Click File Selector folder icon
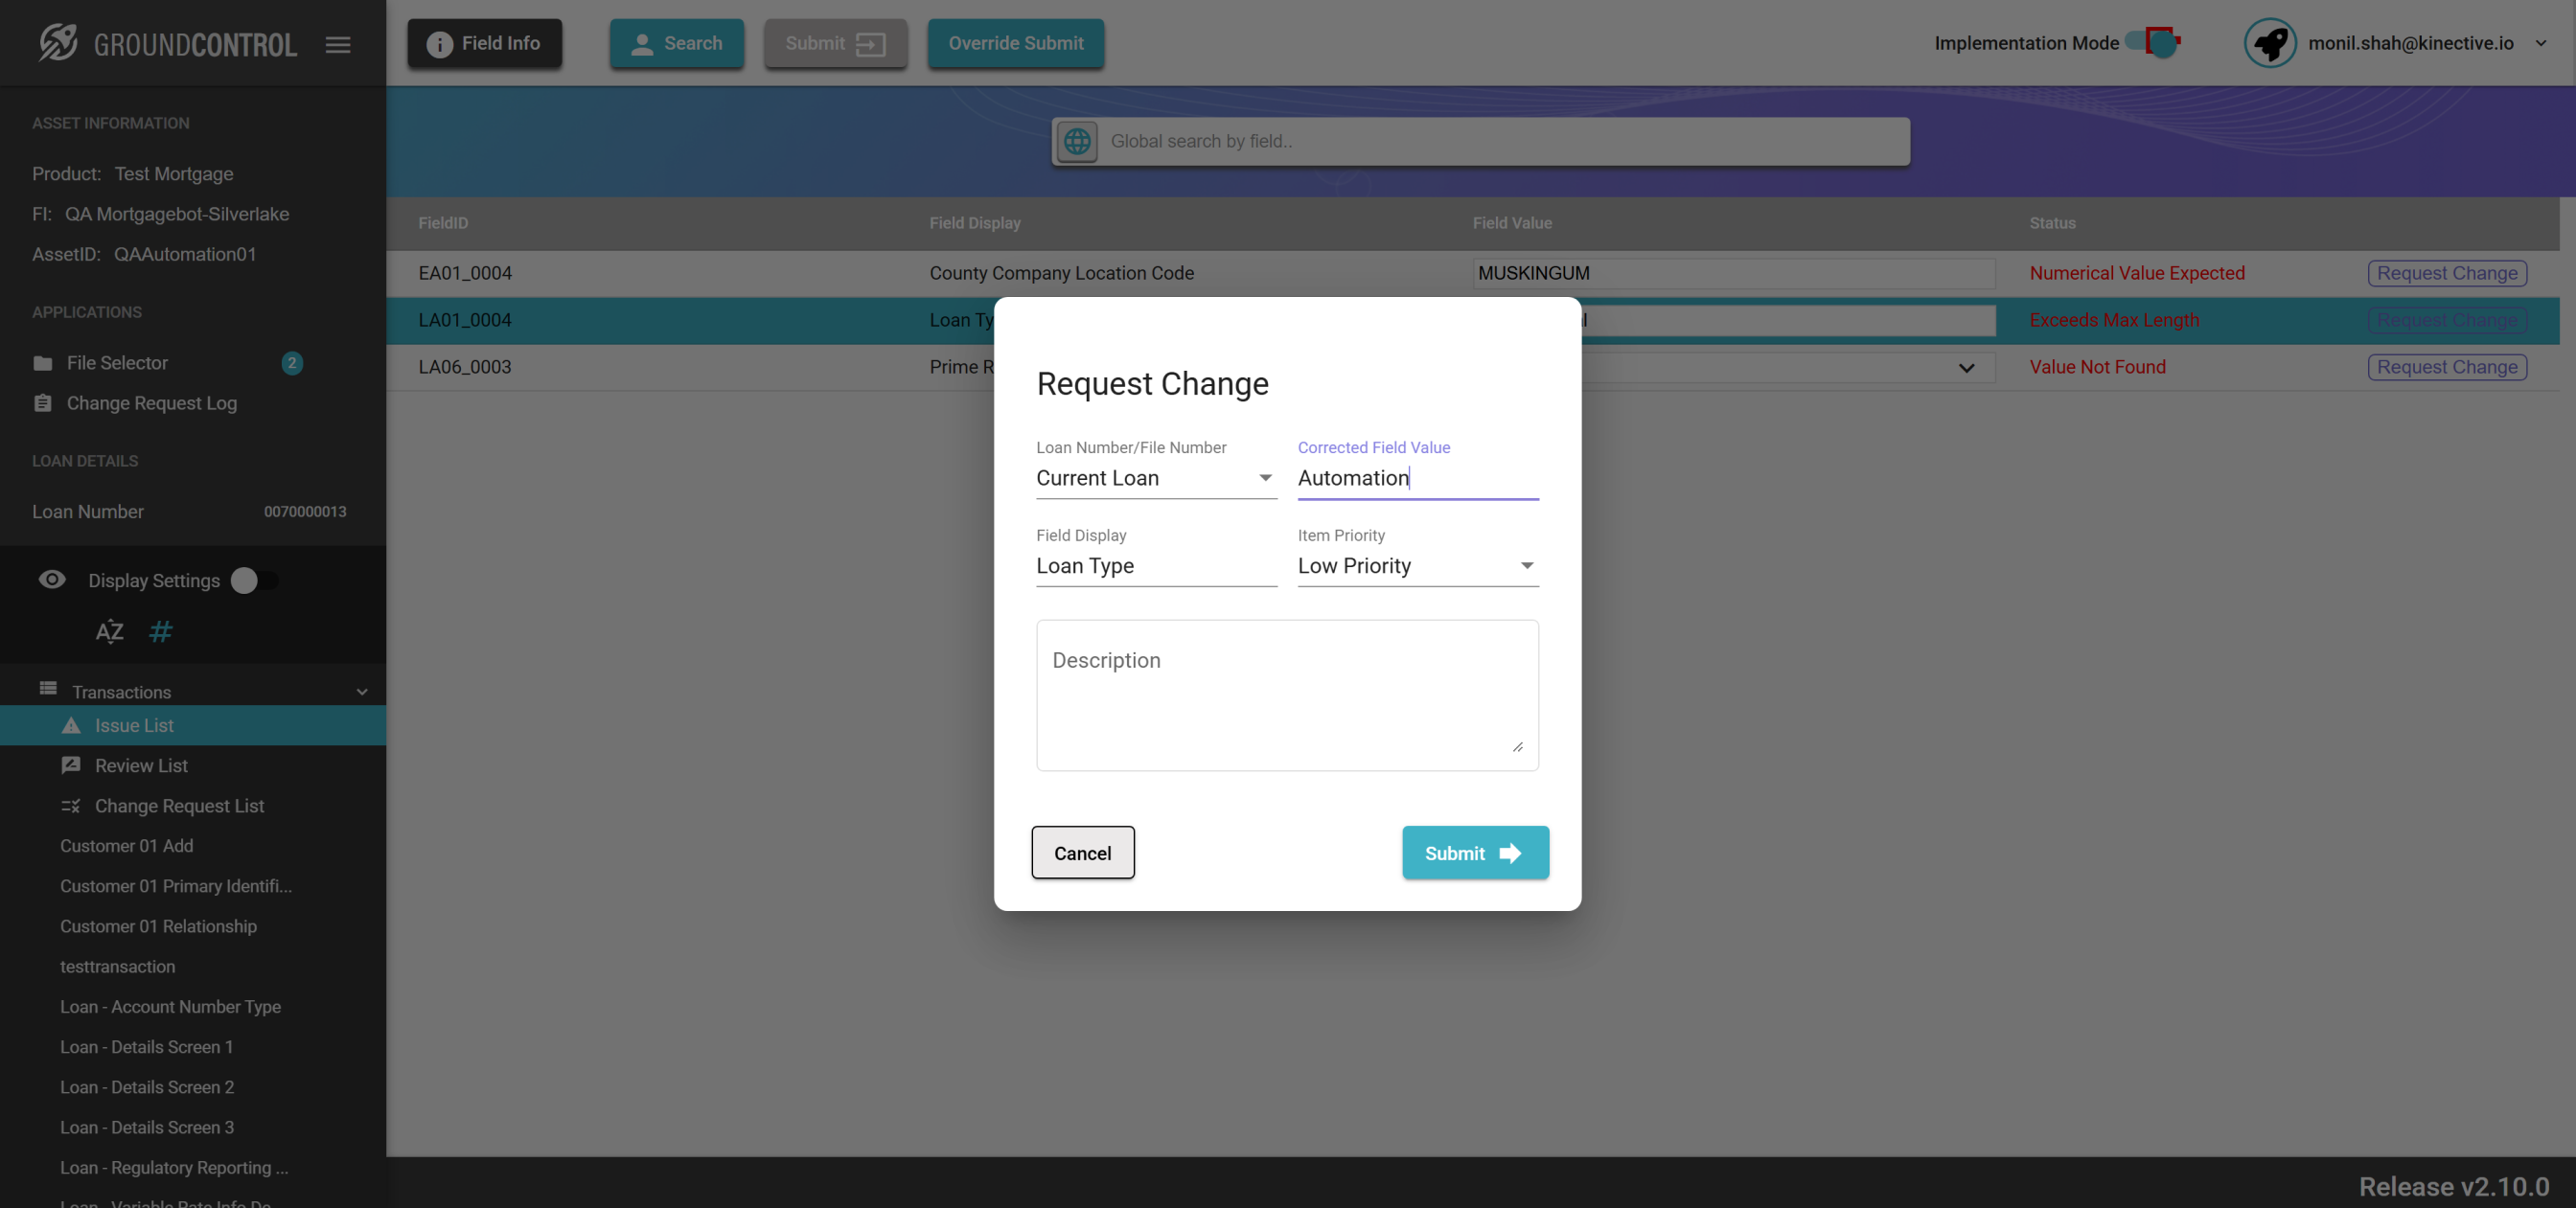 (43, 363)
